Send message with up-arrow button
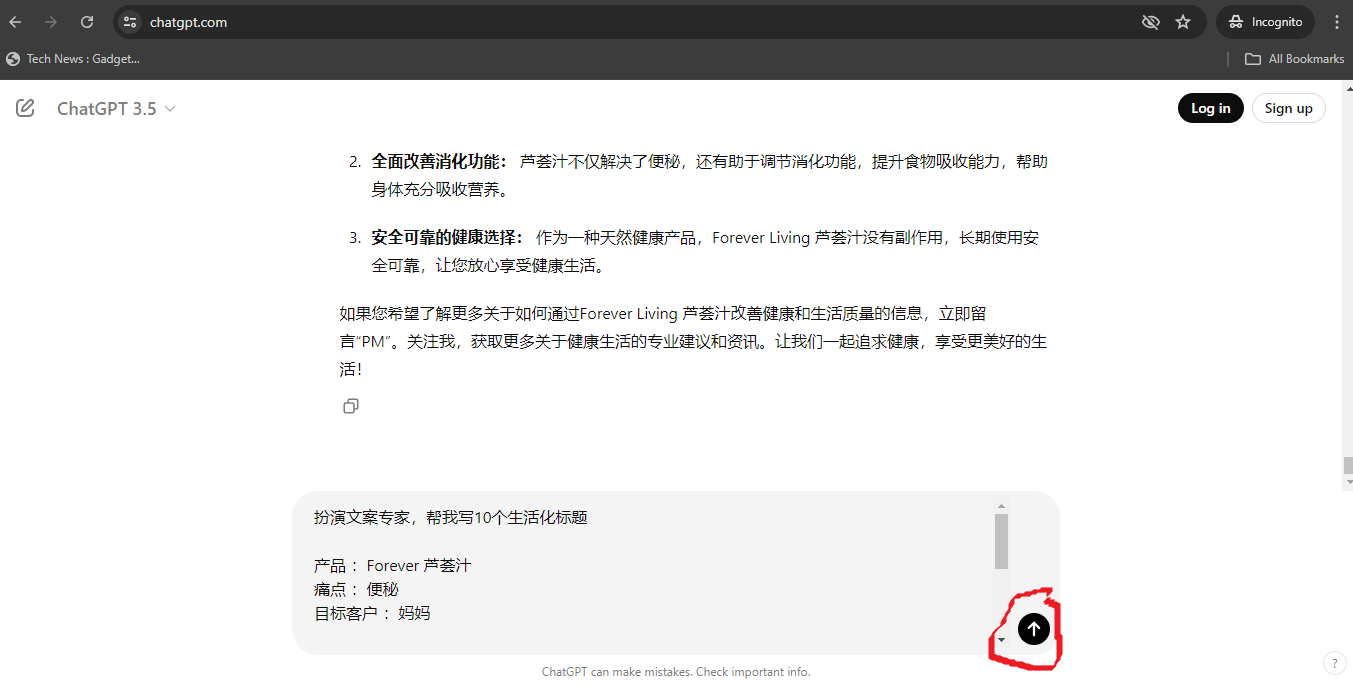Viewport: 1353px width, 685px height. tap(1034, 629)
